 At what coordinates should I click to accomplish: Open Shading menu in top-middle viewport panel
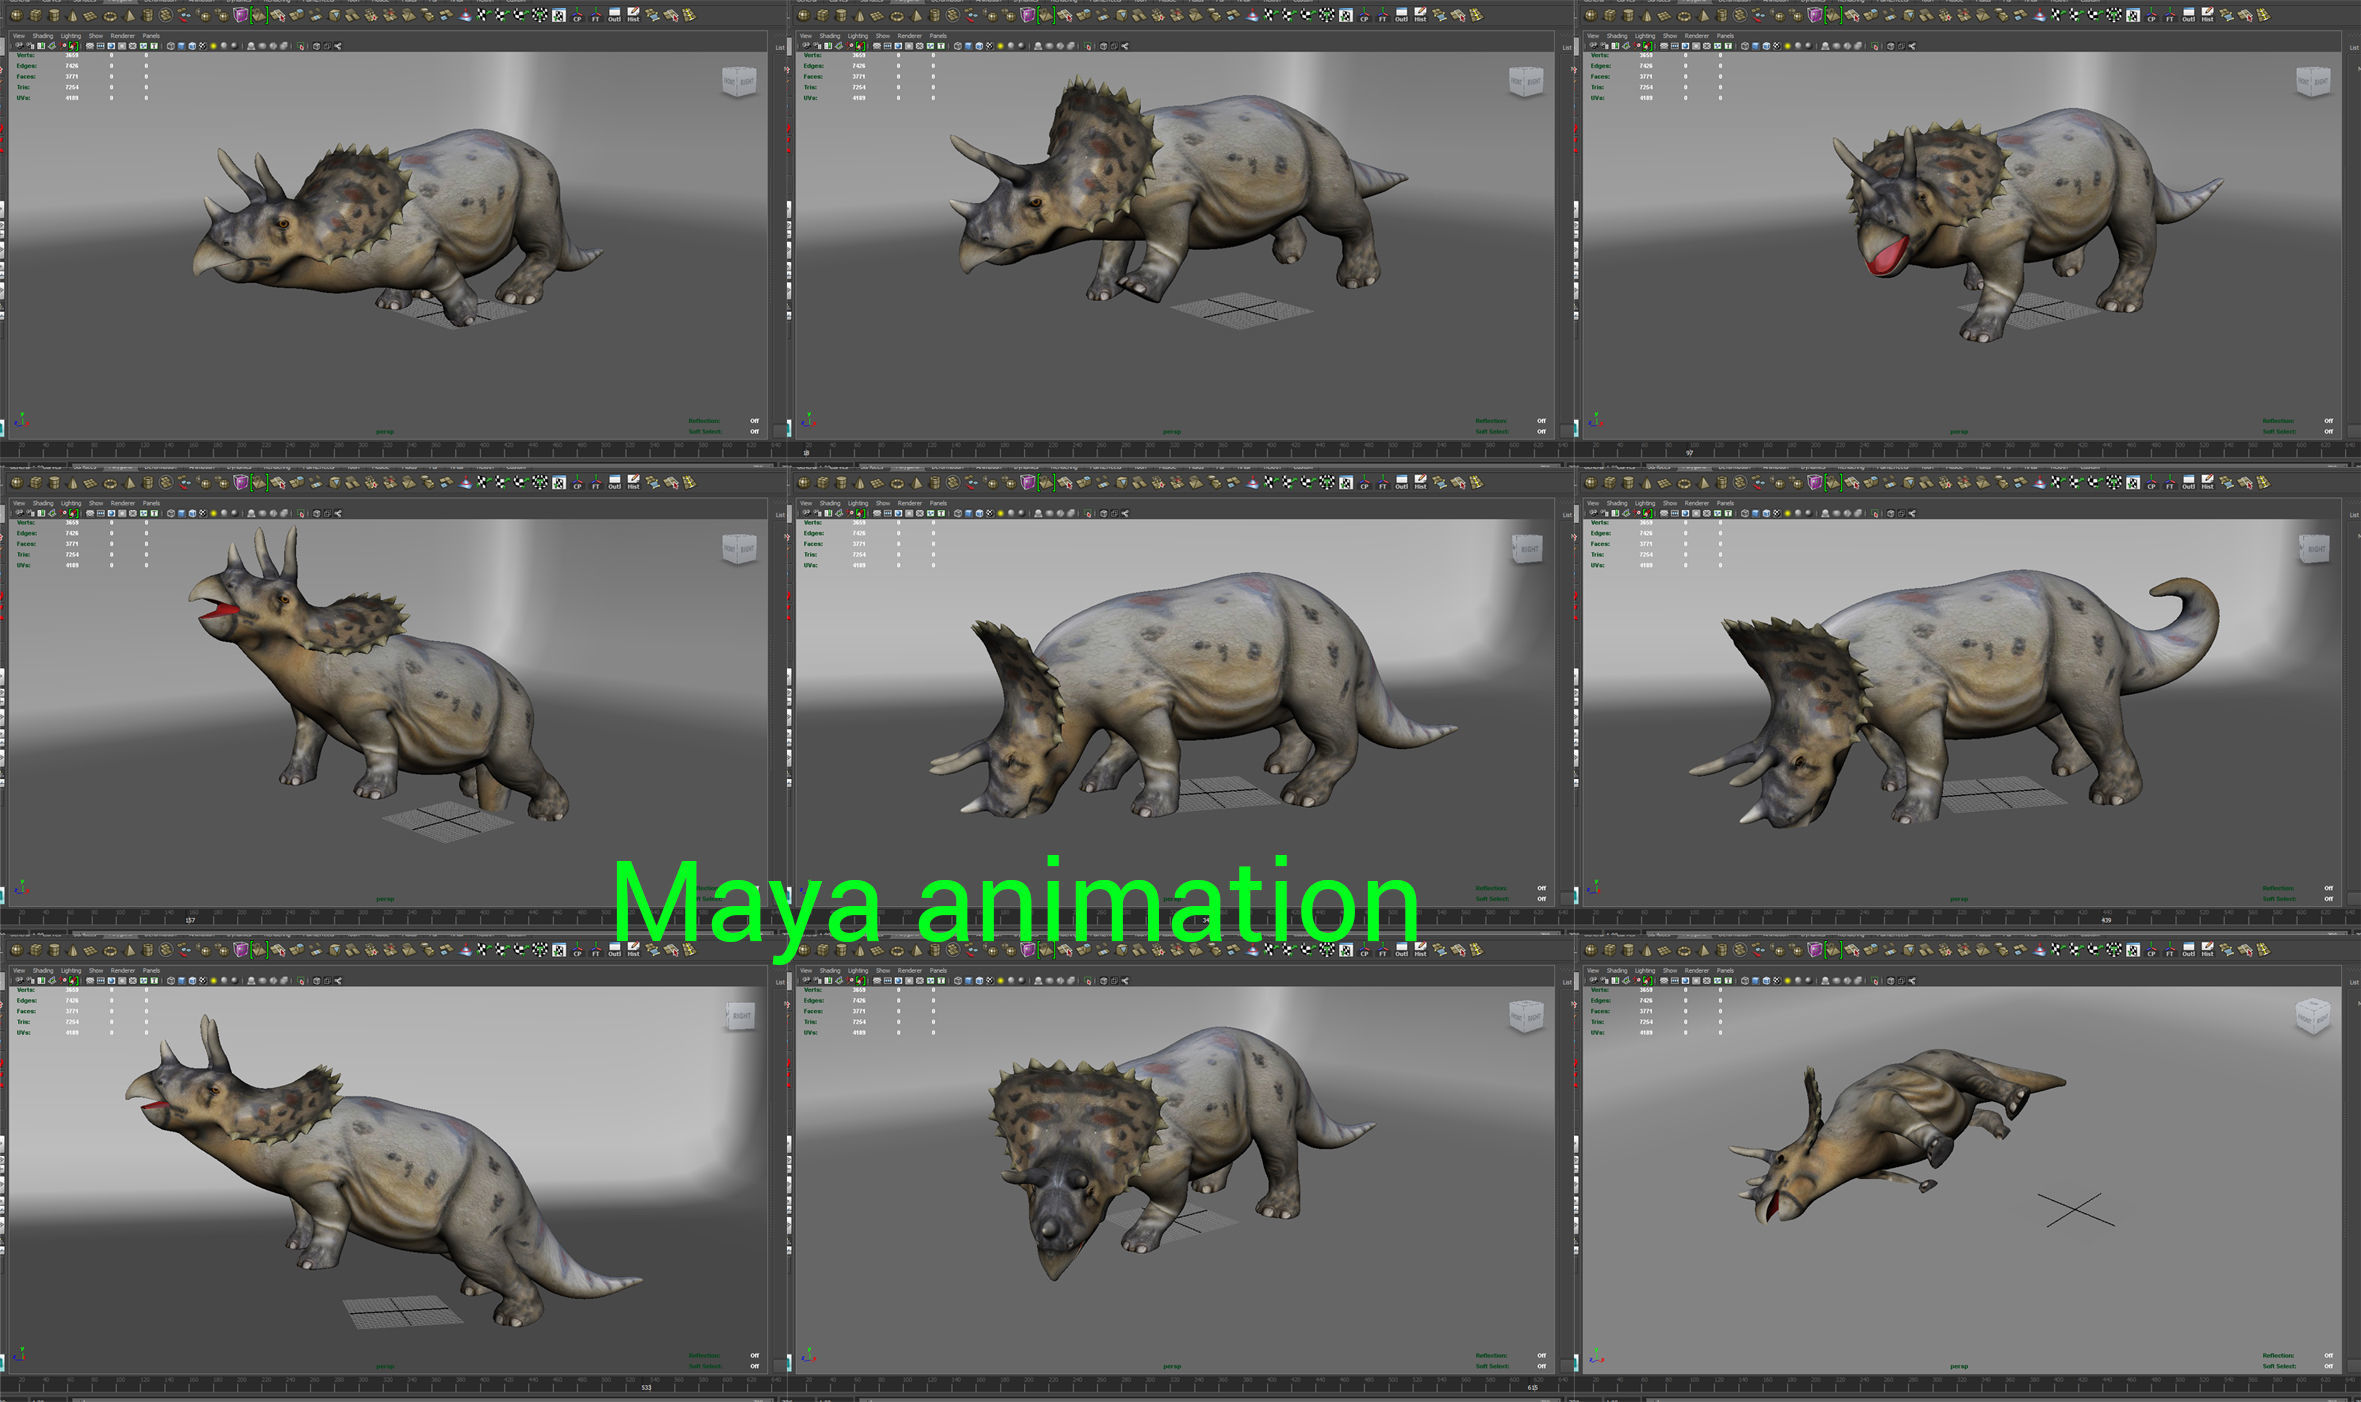click(x=830, y=36)
